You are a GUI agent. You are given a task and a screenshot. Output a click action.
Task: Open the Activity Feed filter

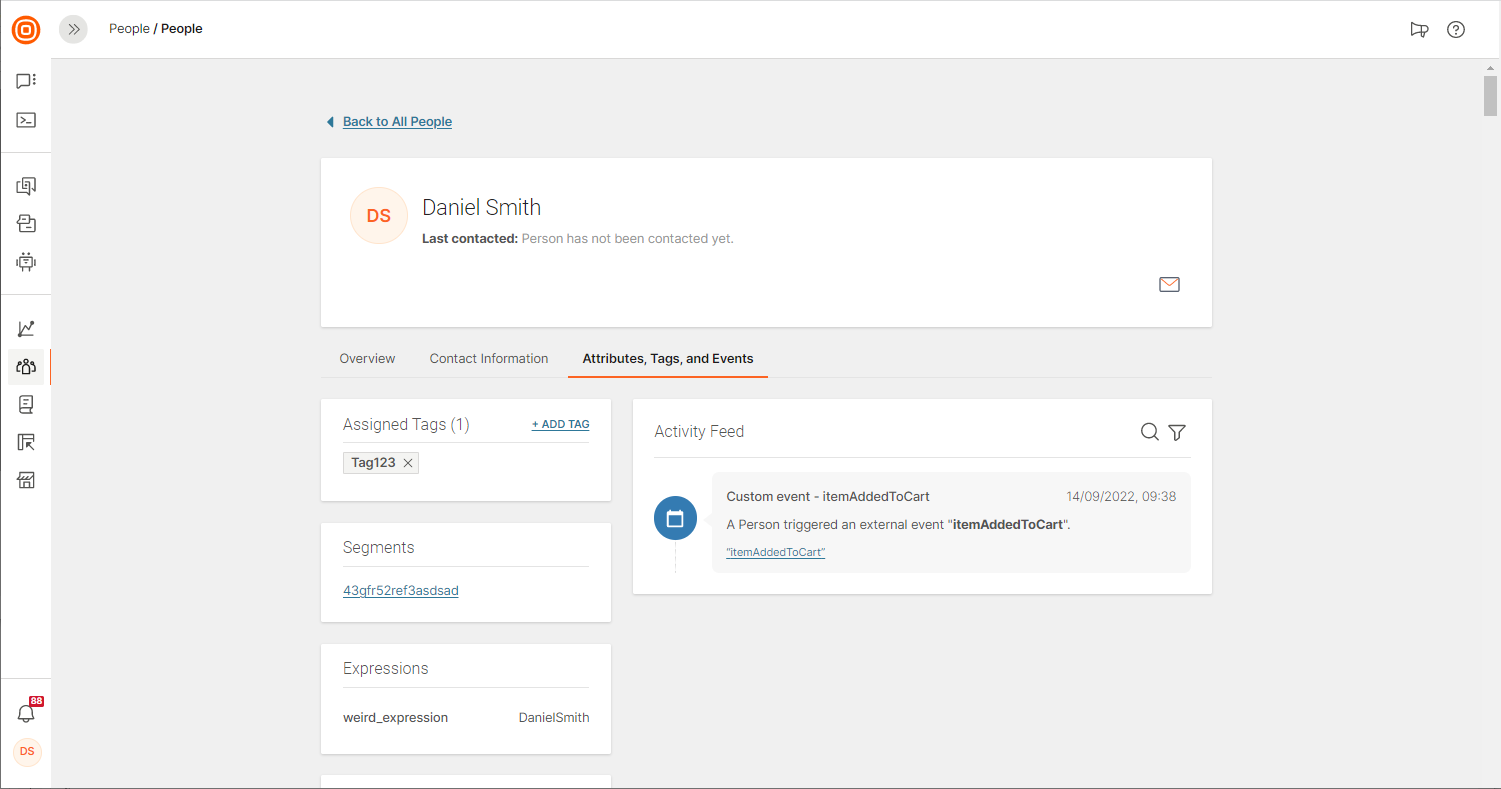[x=1177, y=432]
